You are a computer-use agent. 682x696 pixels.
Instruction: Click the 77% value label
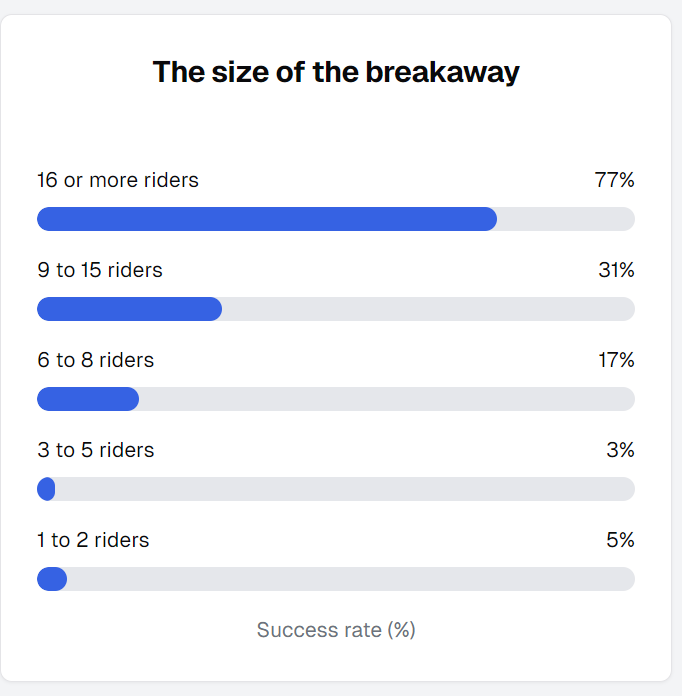click(x=615, y=180)
